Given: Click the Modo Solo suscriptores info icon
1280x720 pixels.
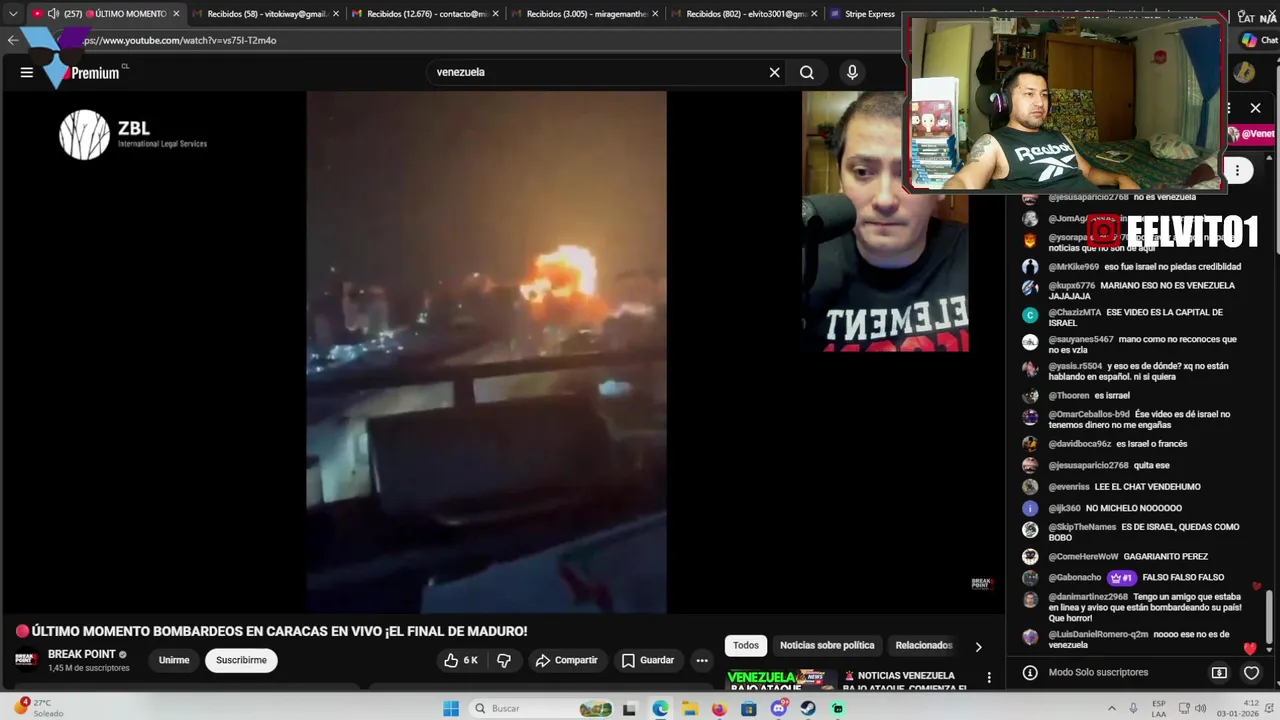Looking at the screenshot, I should coord(1030,673).
